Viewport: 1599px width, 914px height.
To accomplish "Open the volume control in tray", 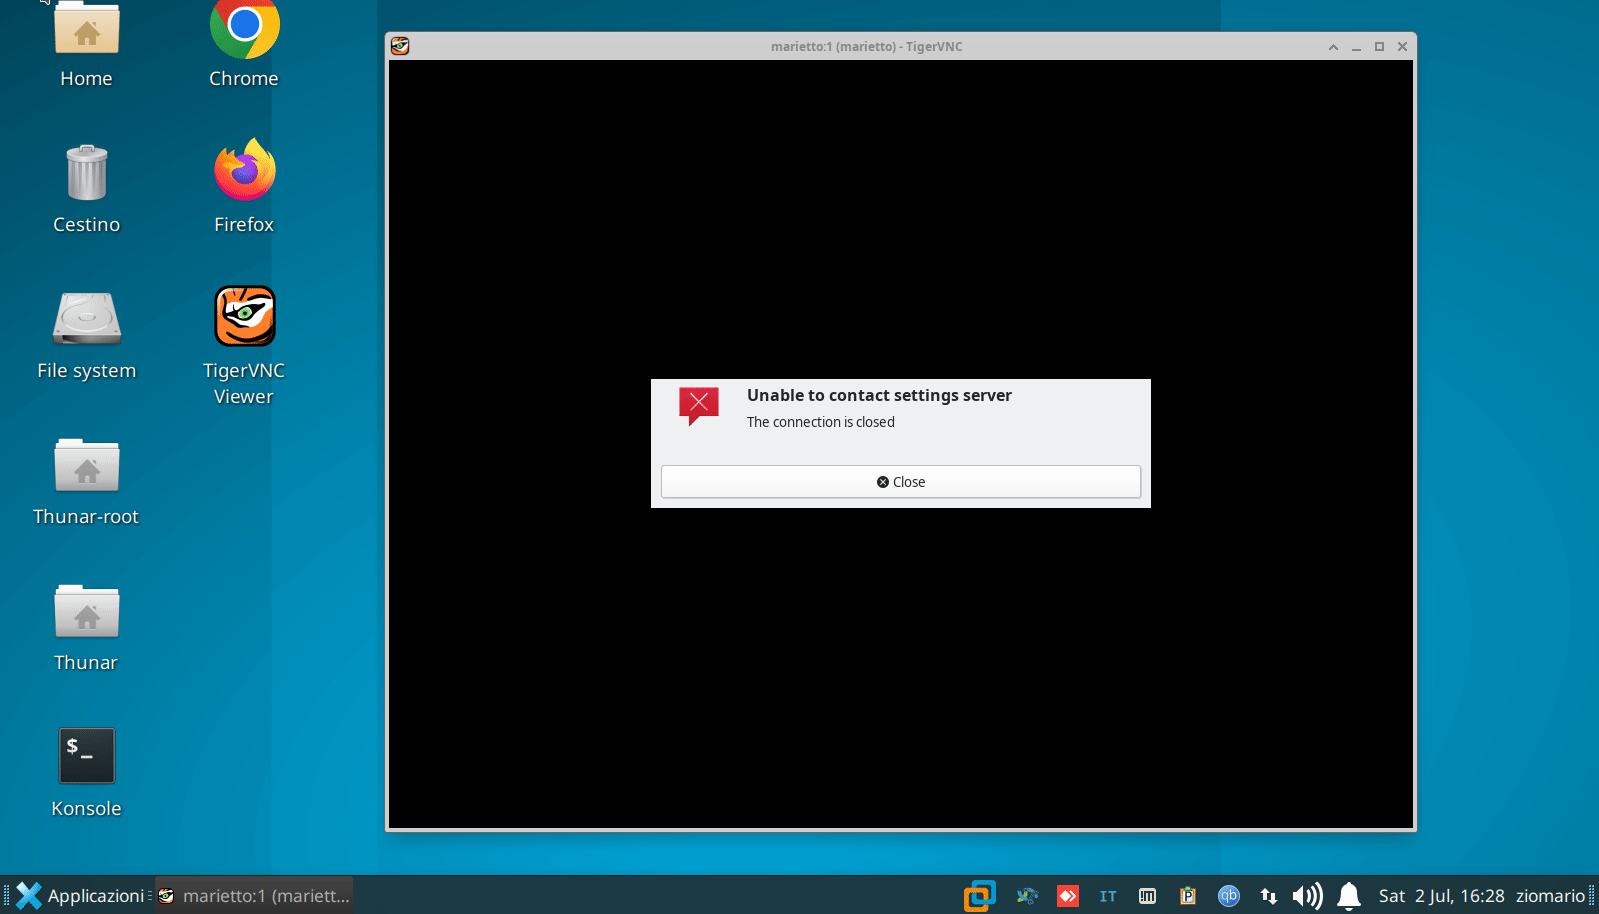I will (x=1307, y=896).
